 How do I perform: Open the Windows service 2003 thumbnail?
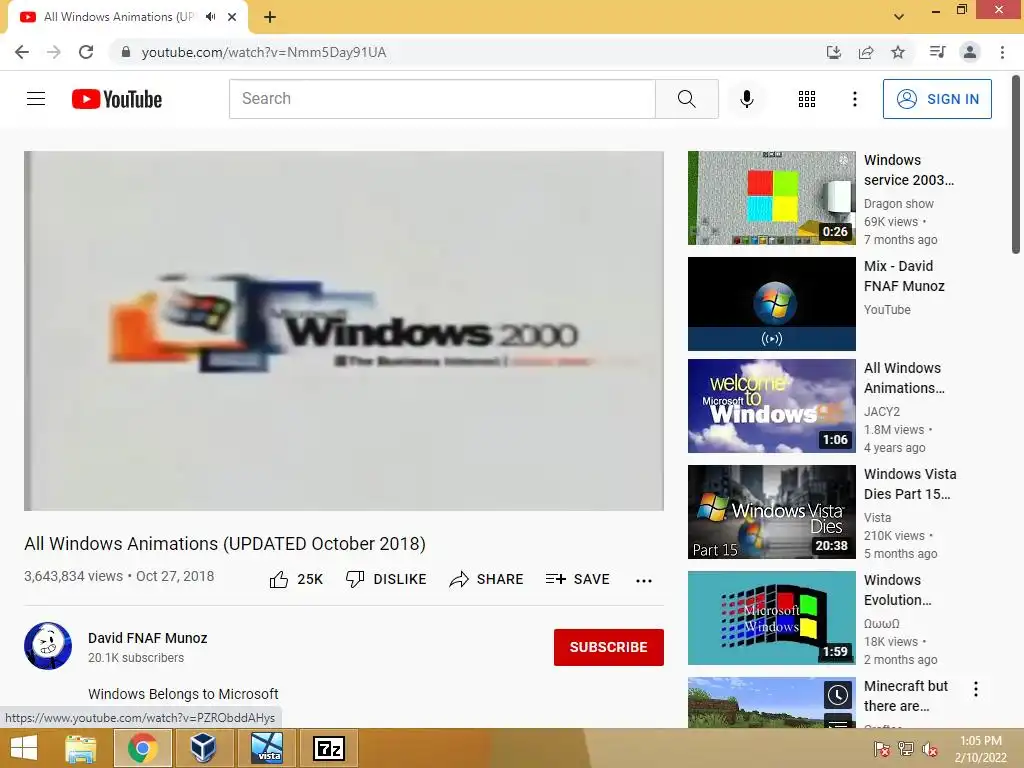771,198
